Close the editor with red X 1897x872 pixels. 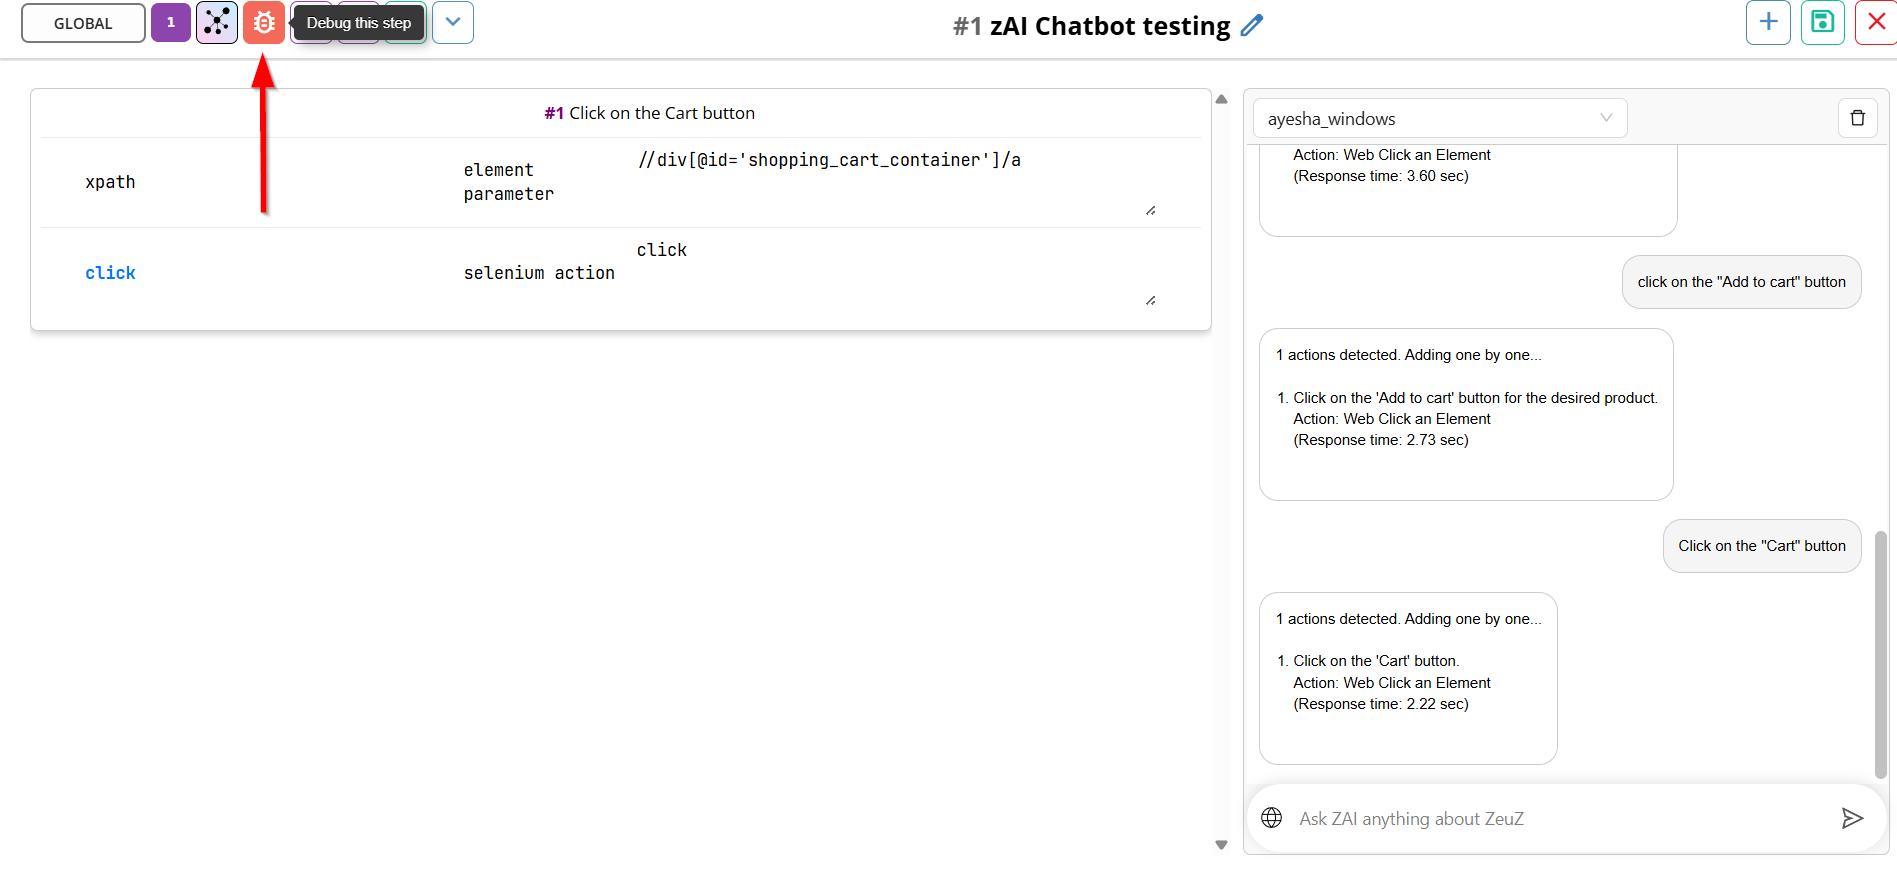[x=1877, y=22]
